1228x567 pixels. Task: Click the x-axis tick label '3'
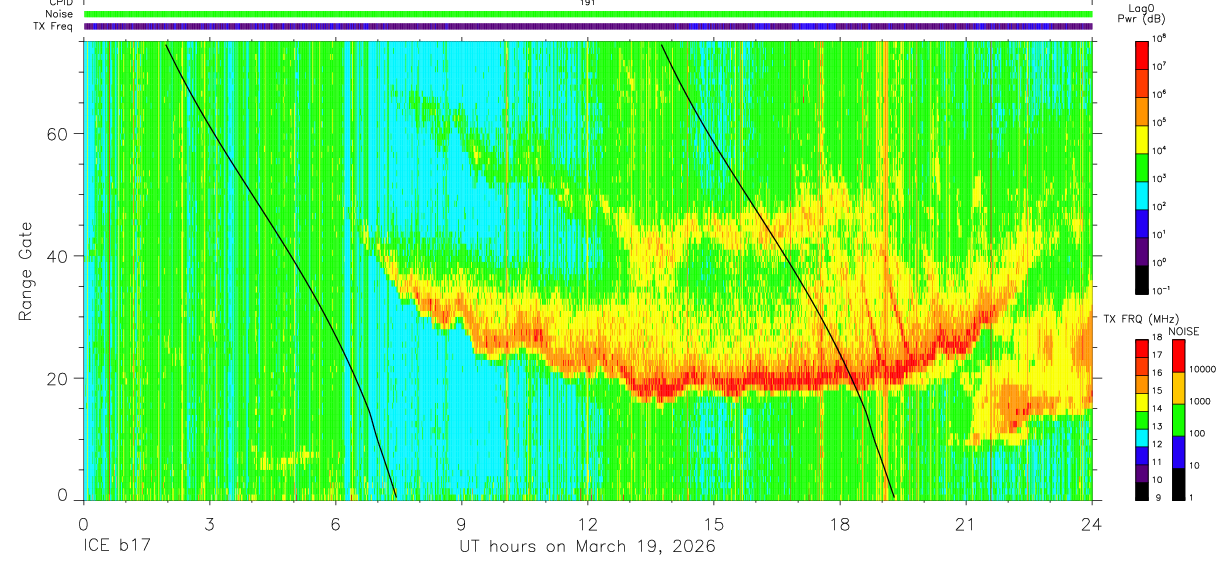(x=210, y=523)
